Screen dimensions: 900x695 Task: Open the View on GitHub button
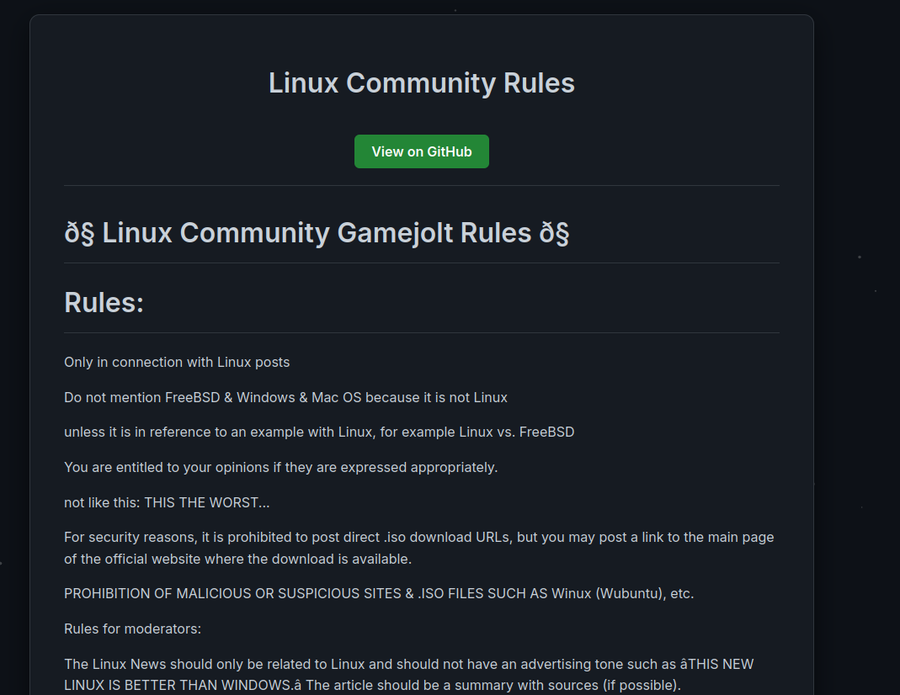pos(421,152)
